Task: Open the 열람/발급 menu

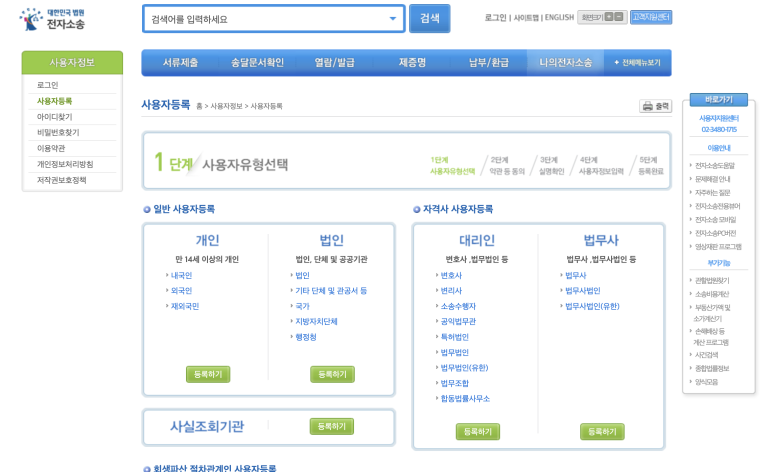Action: (x=335, y=63)
